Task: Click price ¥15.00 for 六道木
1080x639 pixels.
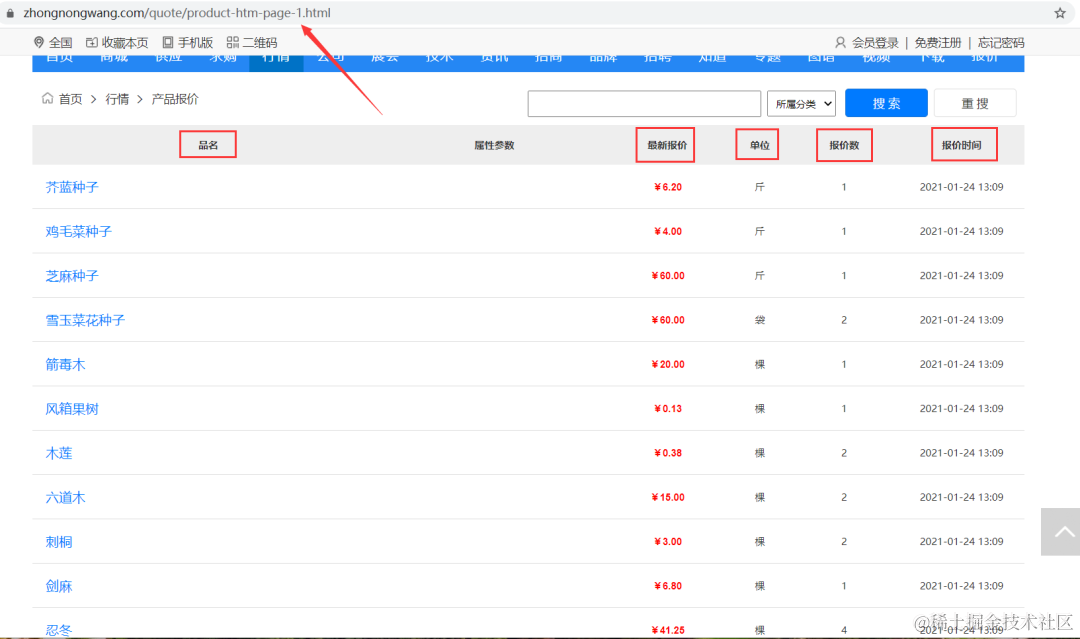Action: coord(667,497)
